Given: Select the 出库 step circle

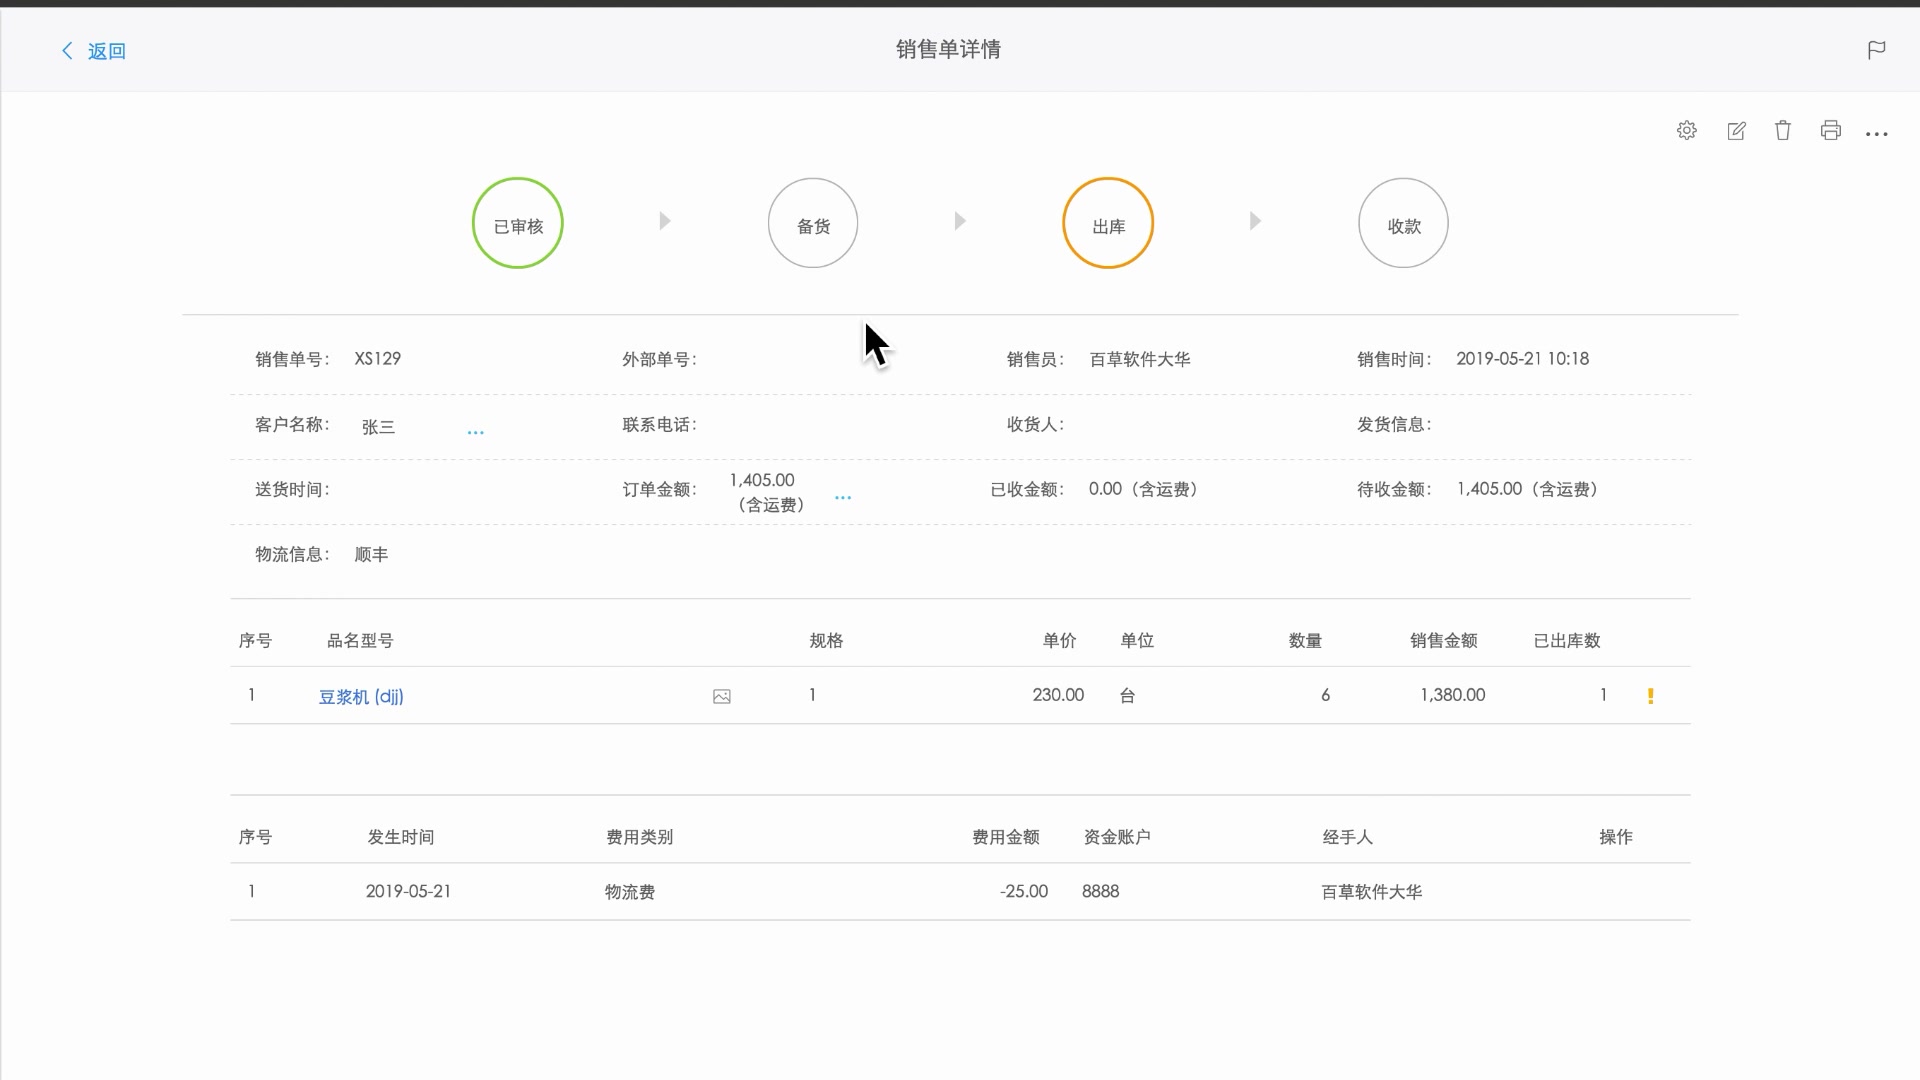Looking at the screenshot, I should coord(1107,223).
